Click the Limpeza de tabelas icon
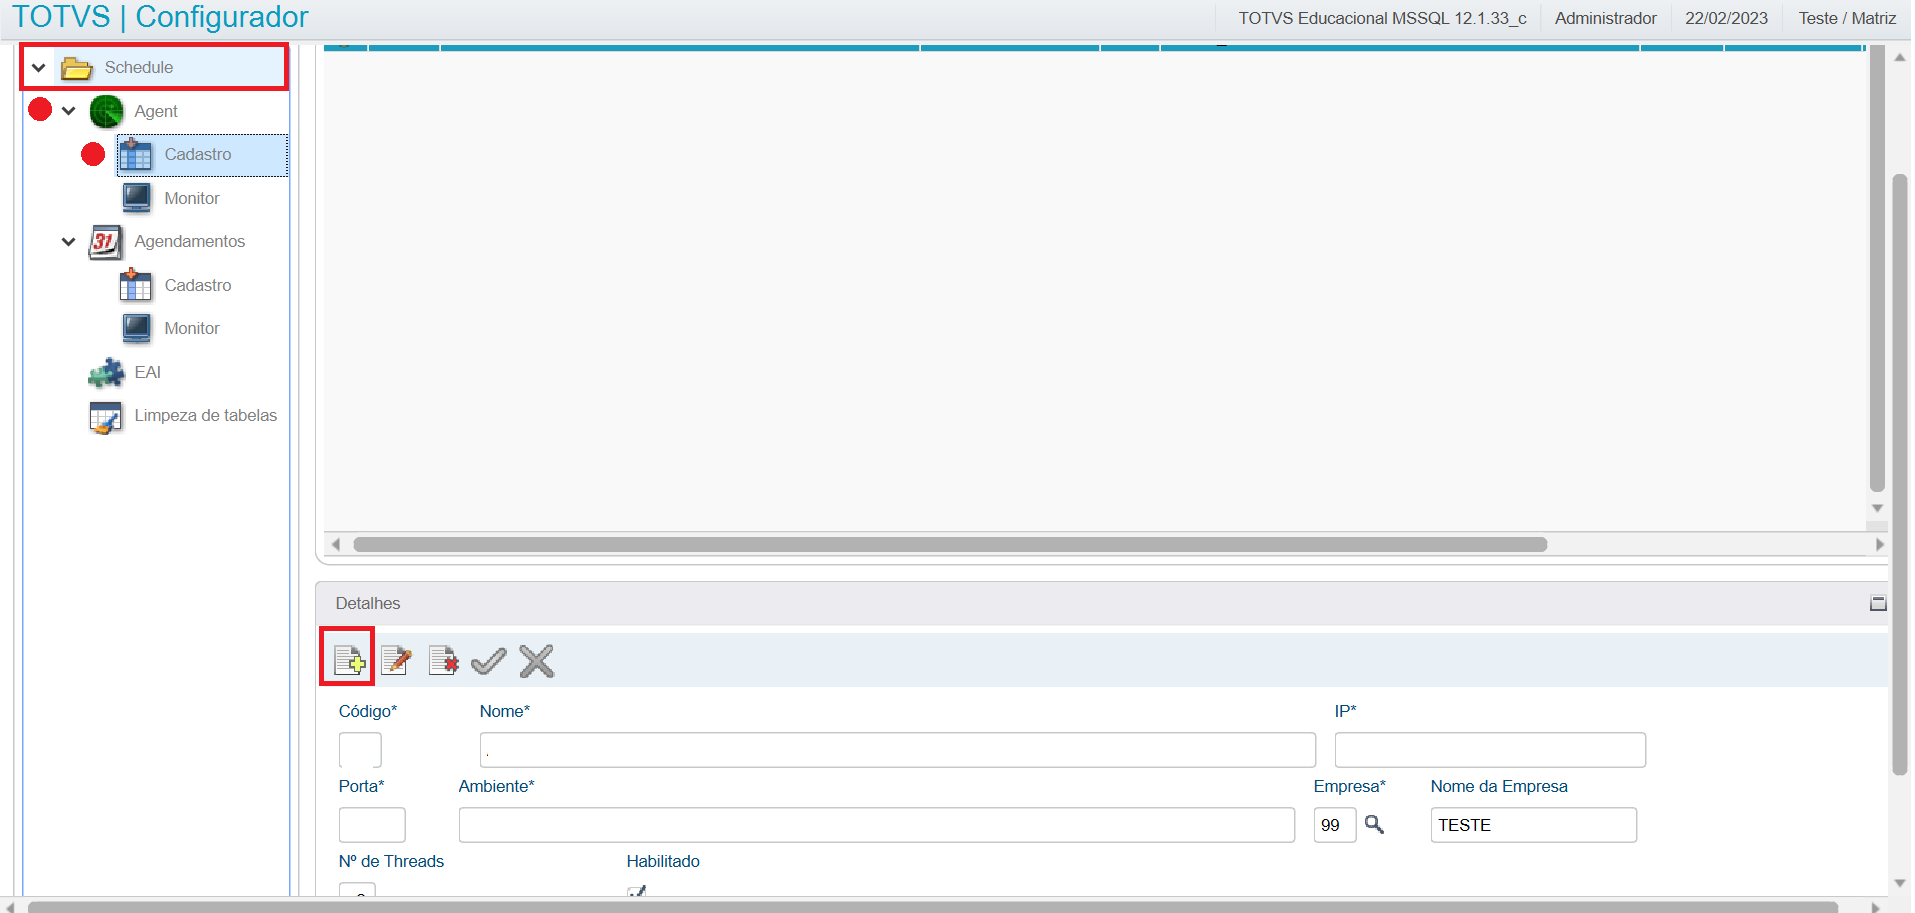 (106, 417)
